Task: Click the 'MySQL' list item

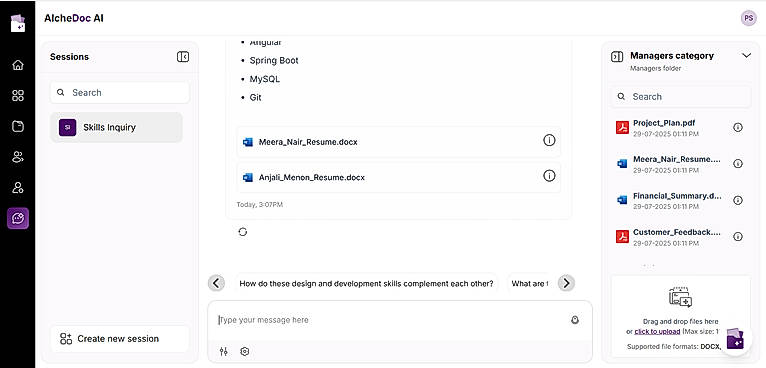Action: tap(264, 79)
